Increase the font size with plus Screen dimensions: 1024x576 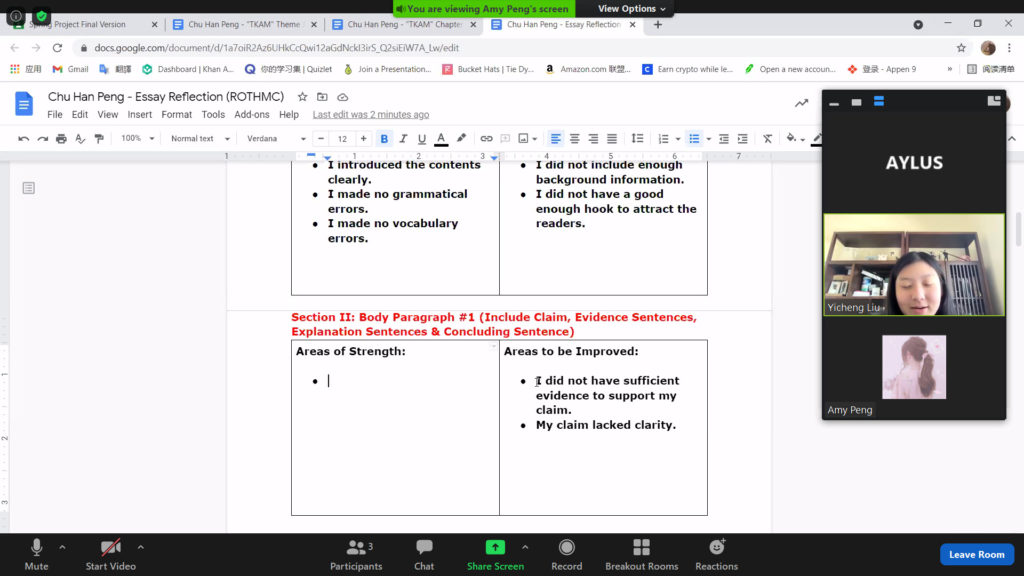point(364,138)
